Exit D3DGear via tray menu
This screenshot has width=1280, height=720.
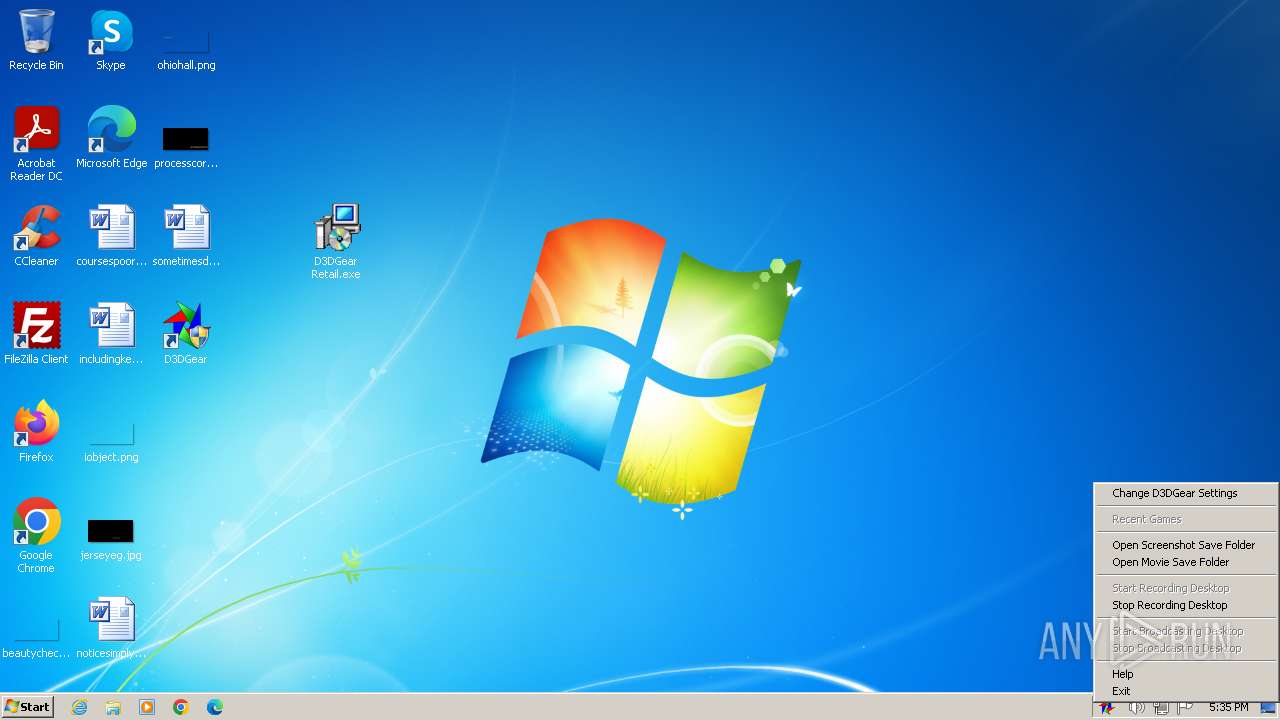[x=1185, y=691]
